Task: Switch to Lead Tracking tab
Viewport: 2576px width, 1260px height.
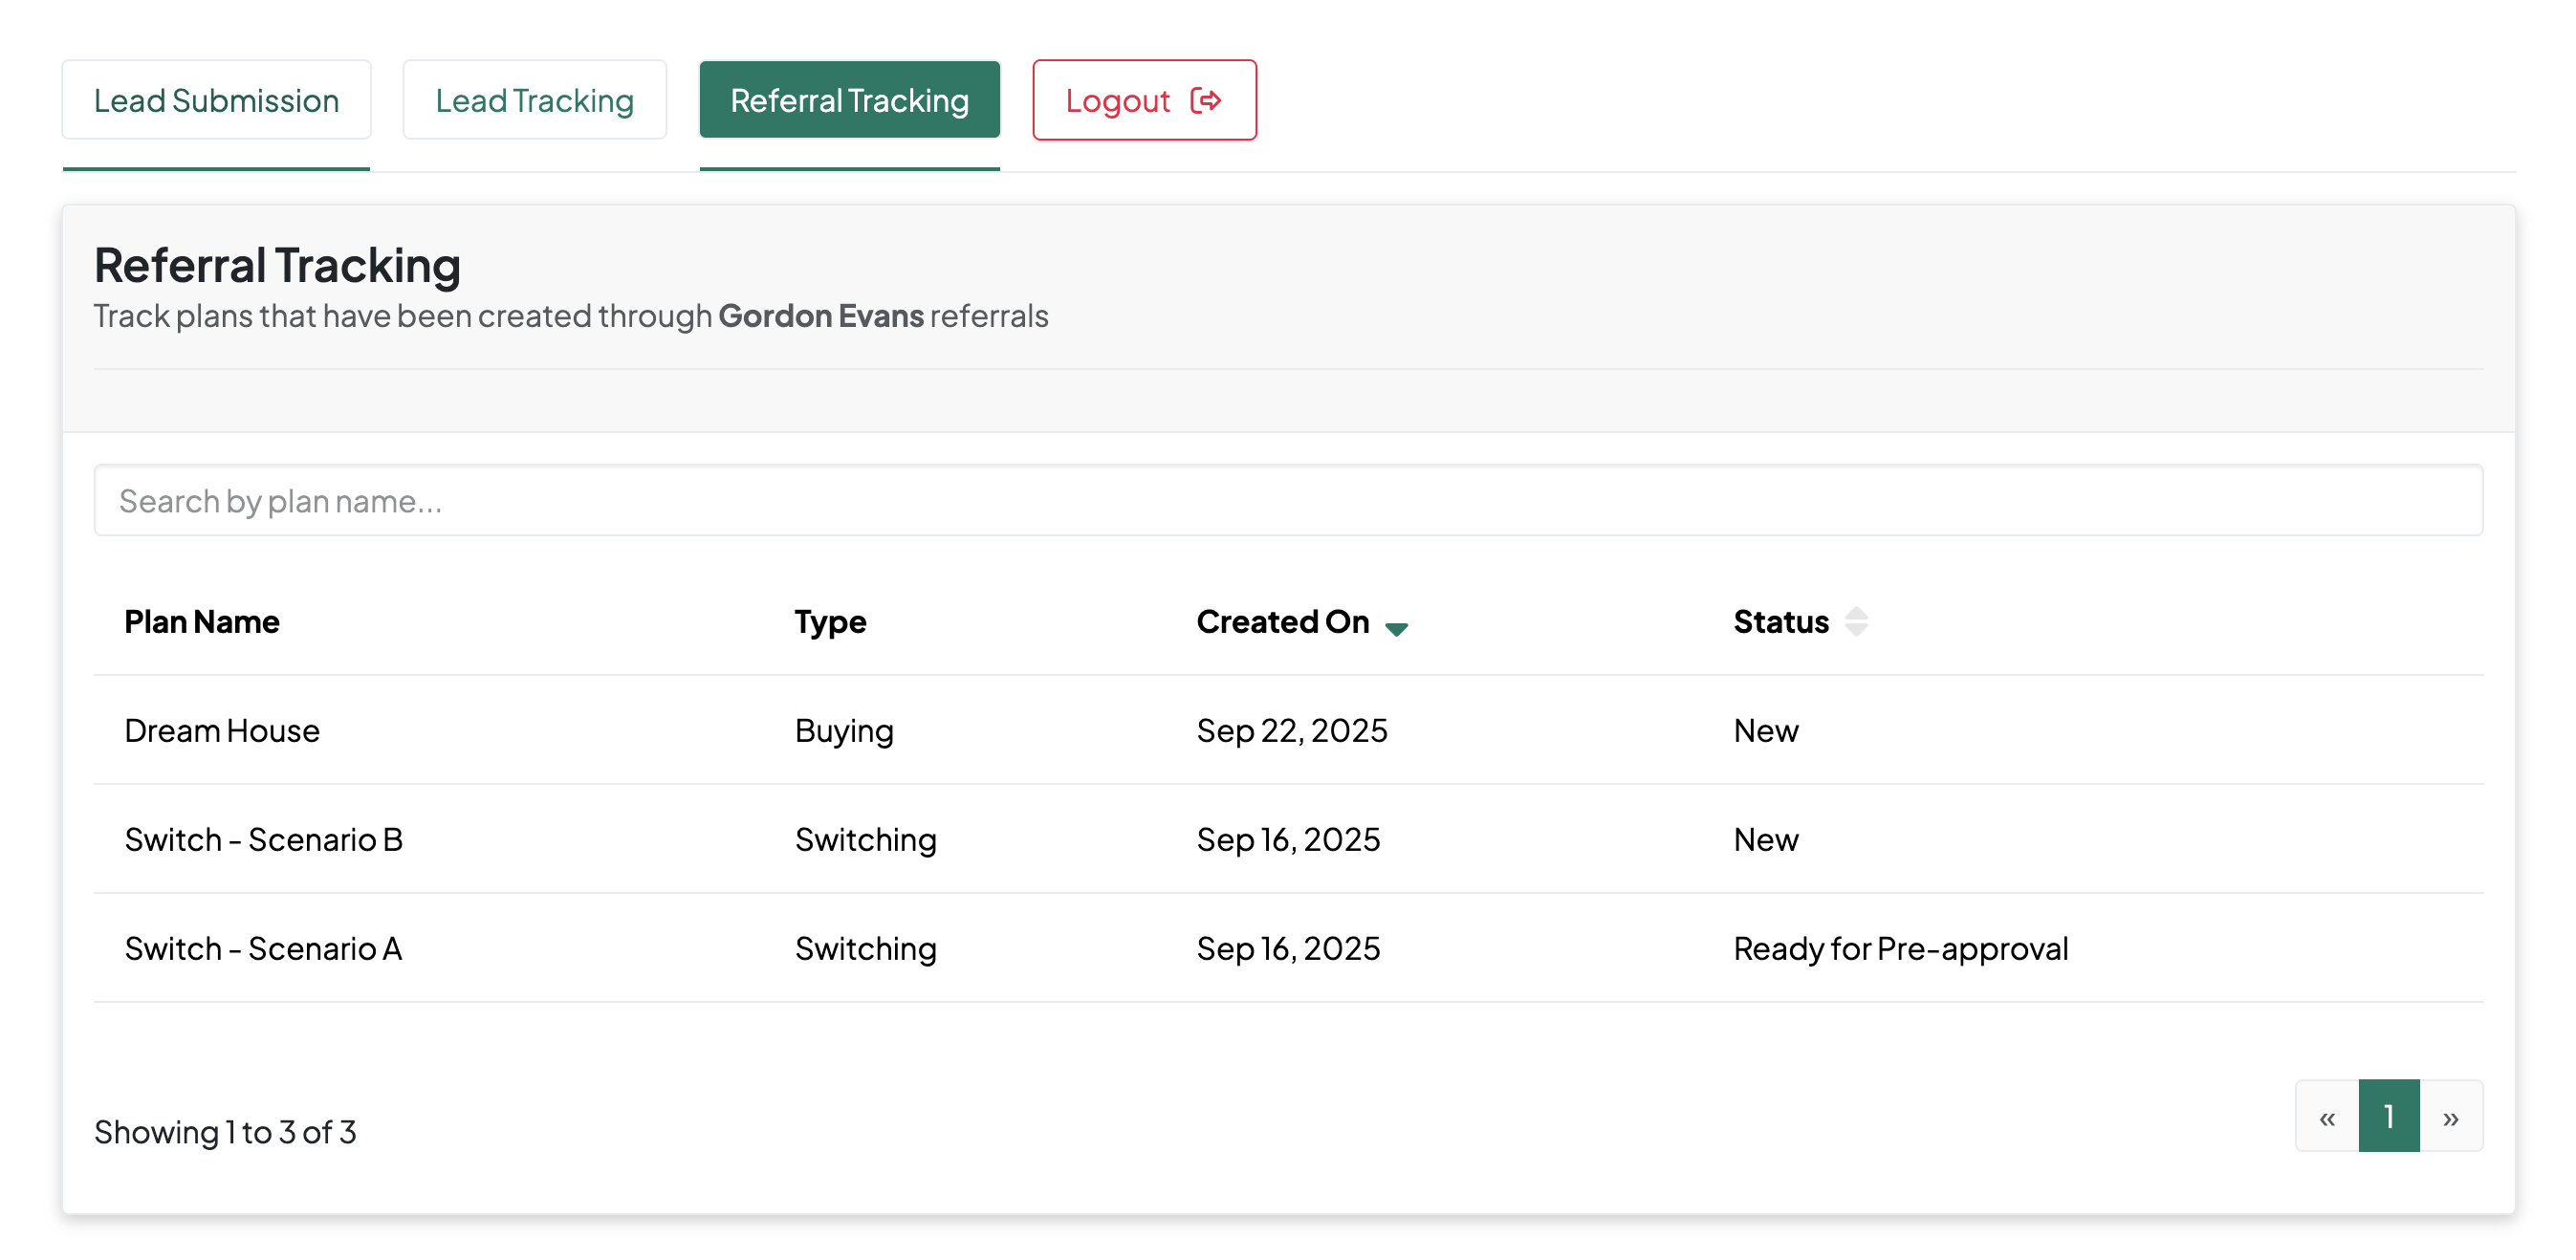Action: pos(534,101)
